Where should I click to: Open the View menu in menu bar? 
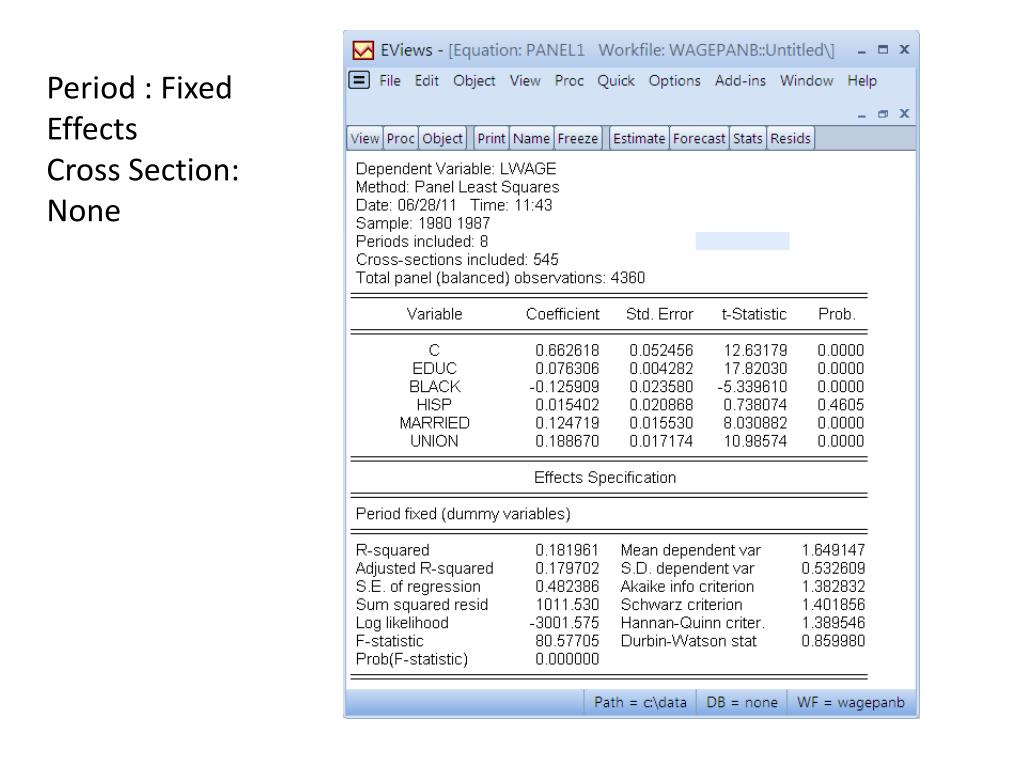[x=525, y=81]
